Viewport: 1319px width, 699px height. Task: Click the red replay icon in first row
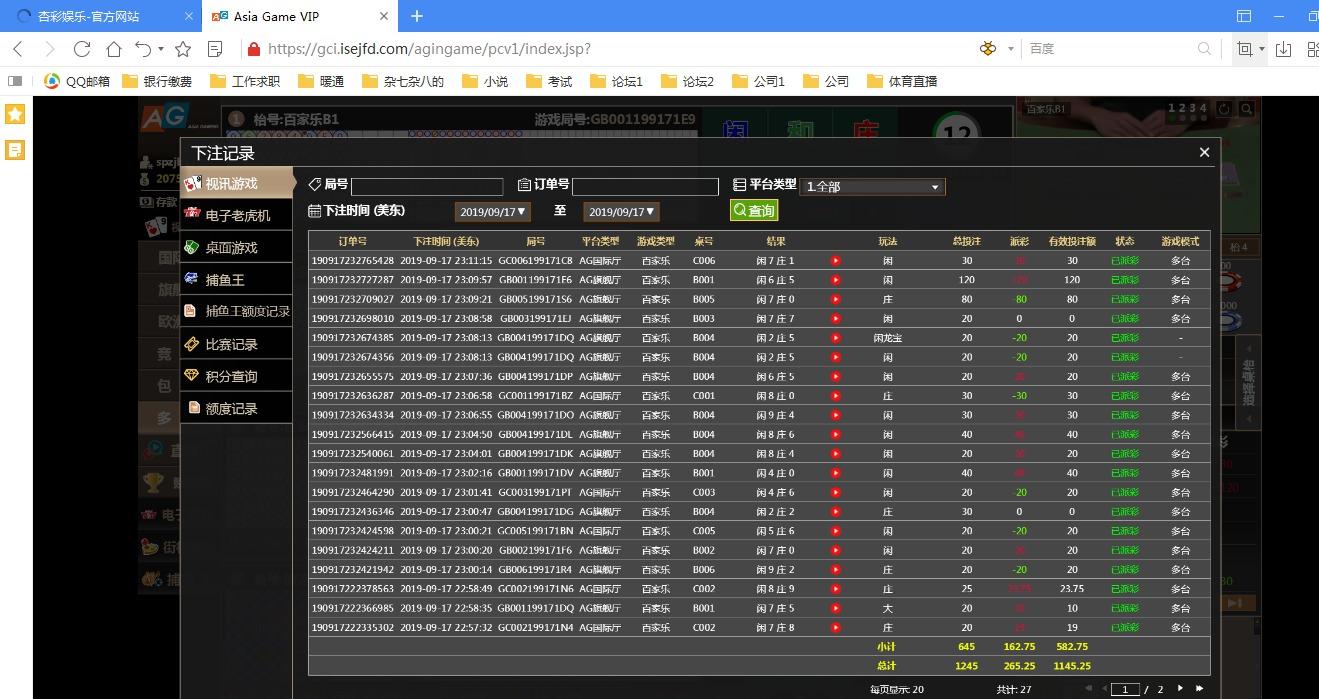[x=836, y=261]
